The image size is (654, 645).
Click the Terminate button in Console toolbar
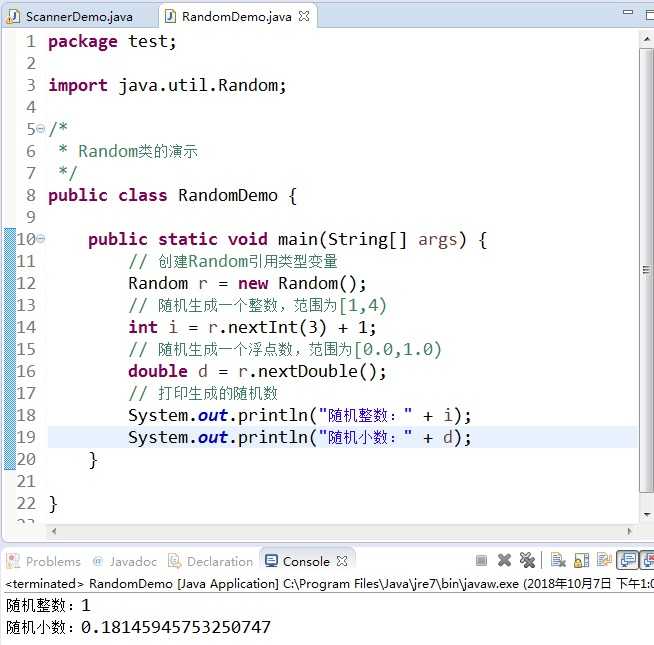pyautogui.click(x=481, y=560)
